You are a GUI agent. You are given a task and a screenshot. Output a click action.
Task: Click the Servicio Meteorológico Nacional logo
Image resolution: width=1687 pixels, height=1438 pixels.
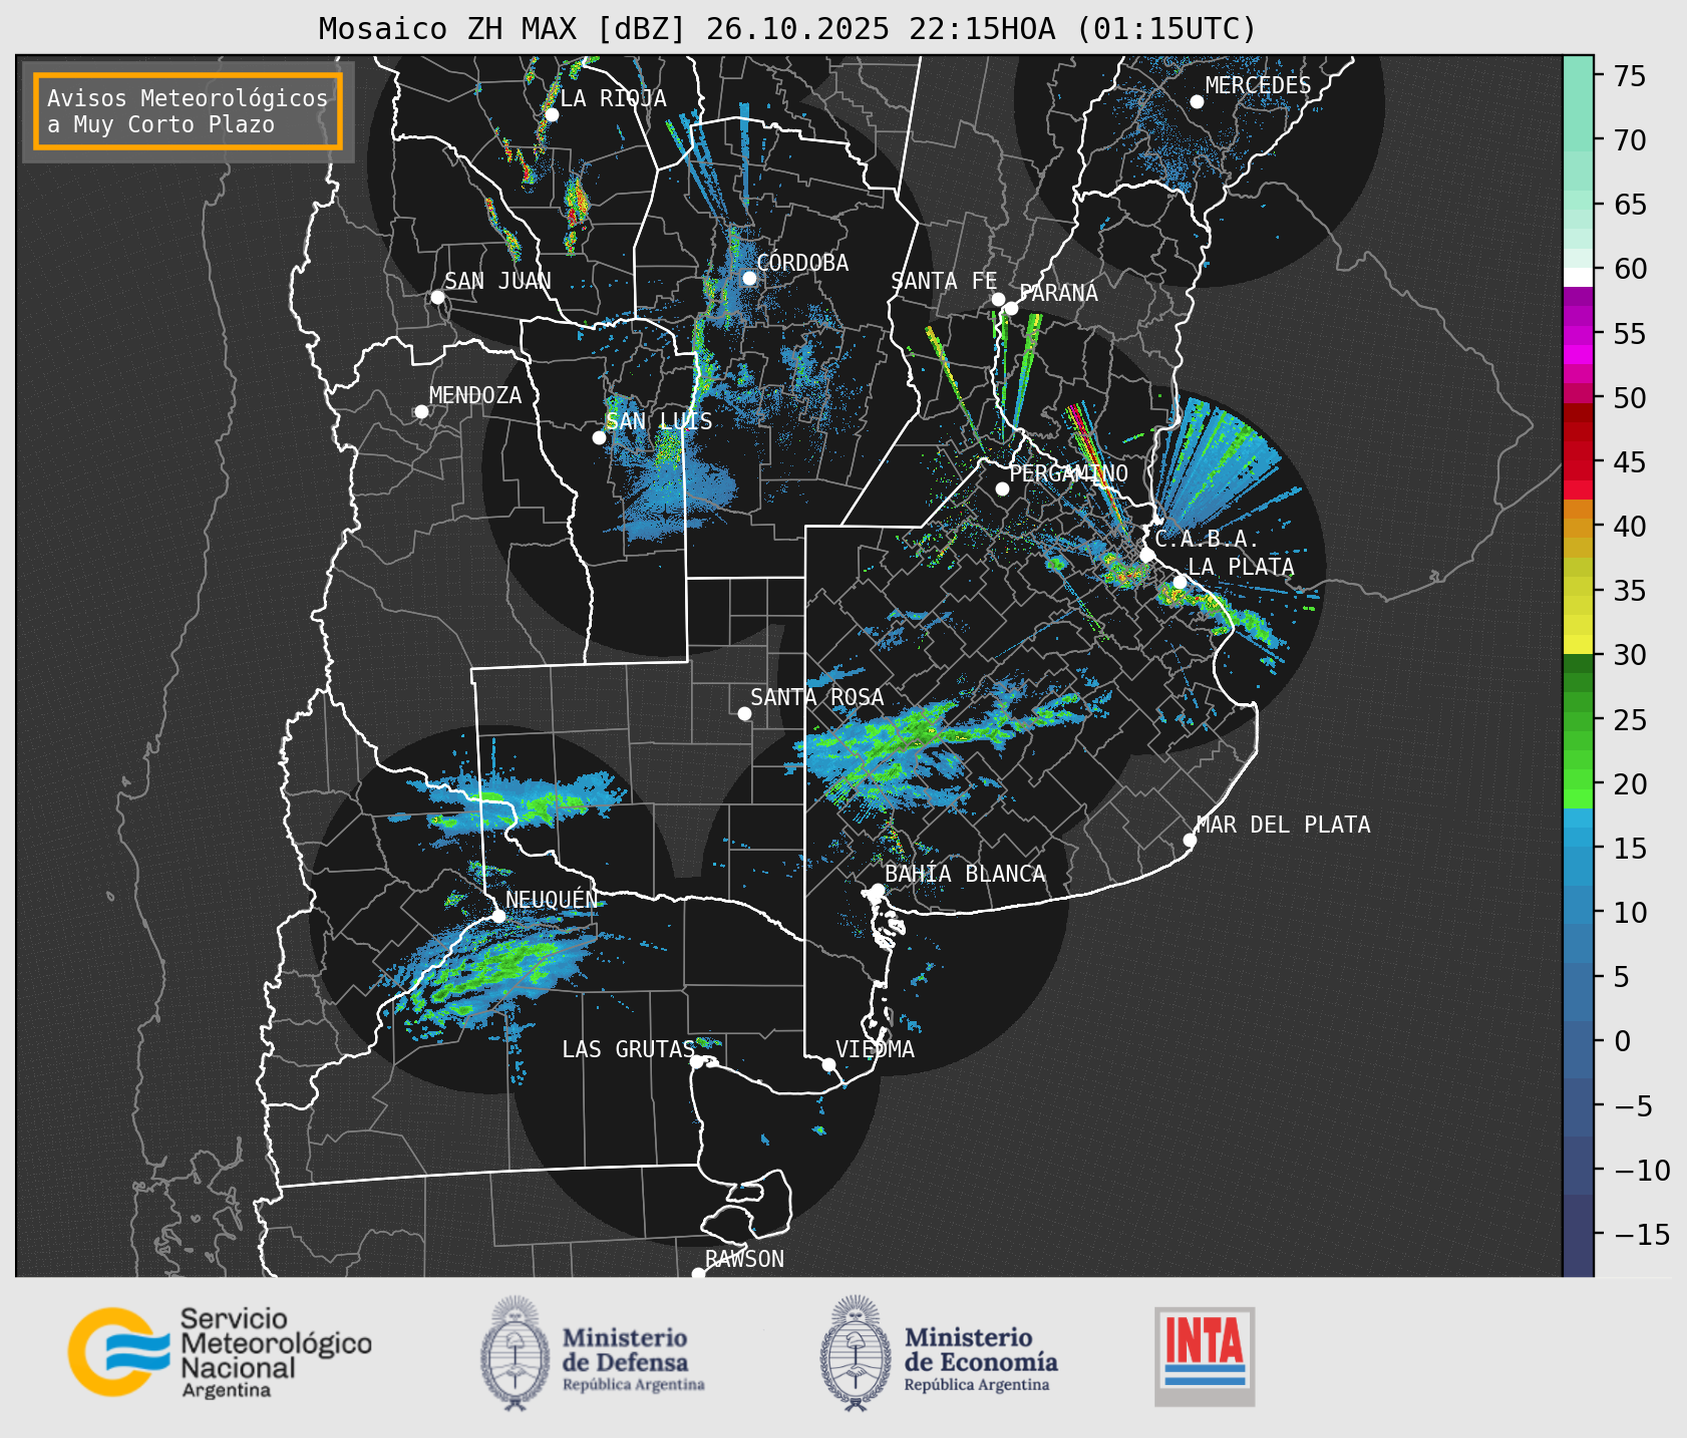pyautogui.click(x=220, y=1353)
